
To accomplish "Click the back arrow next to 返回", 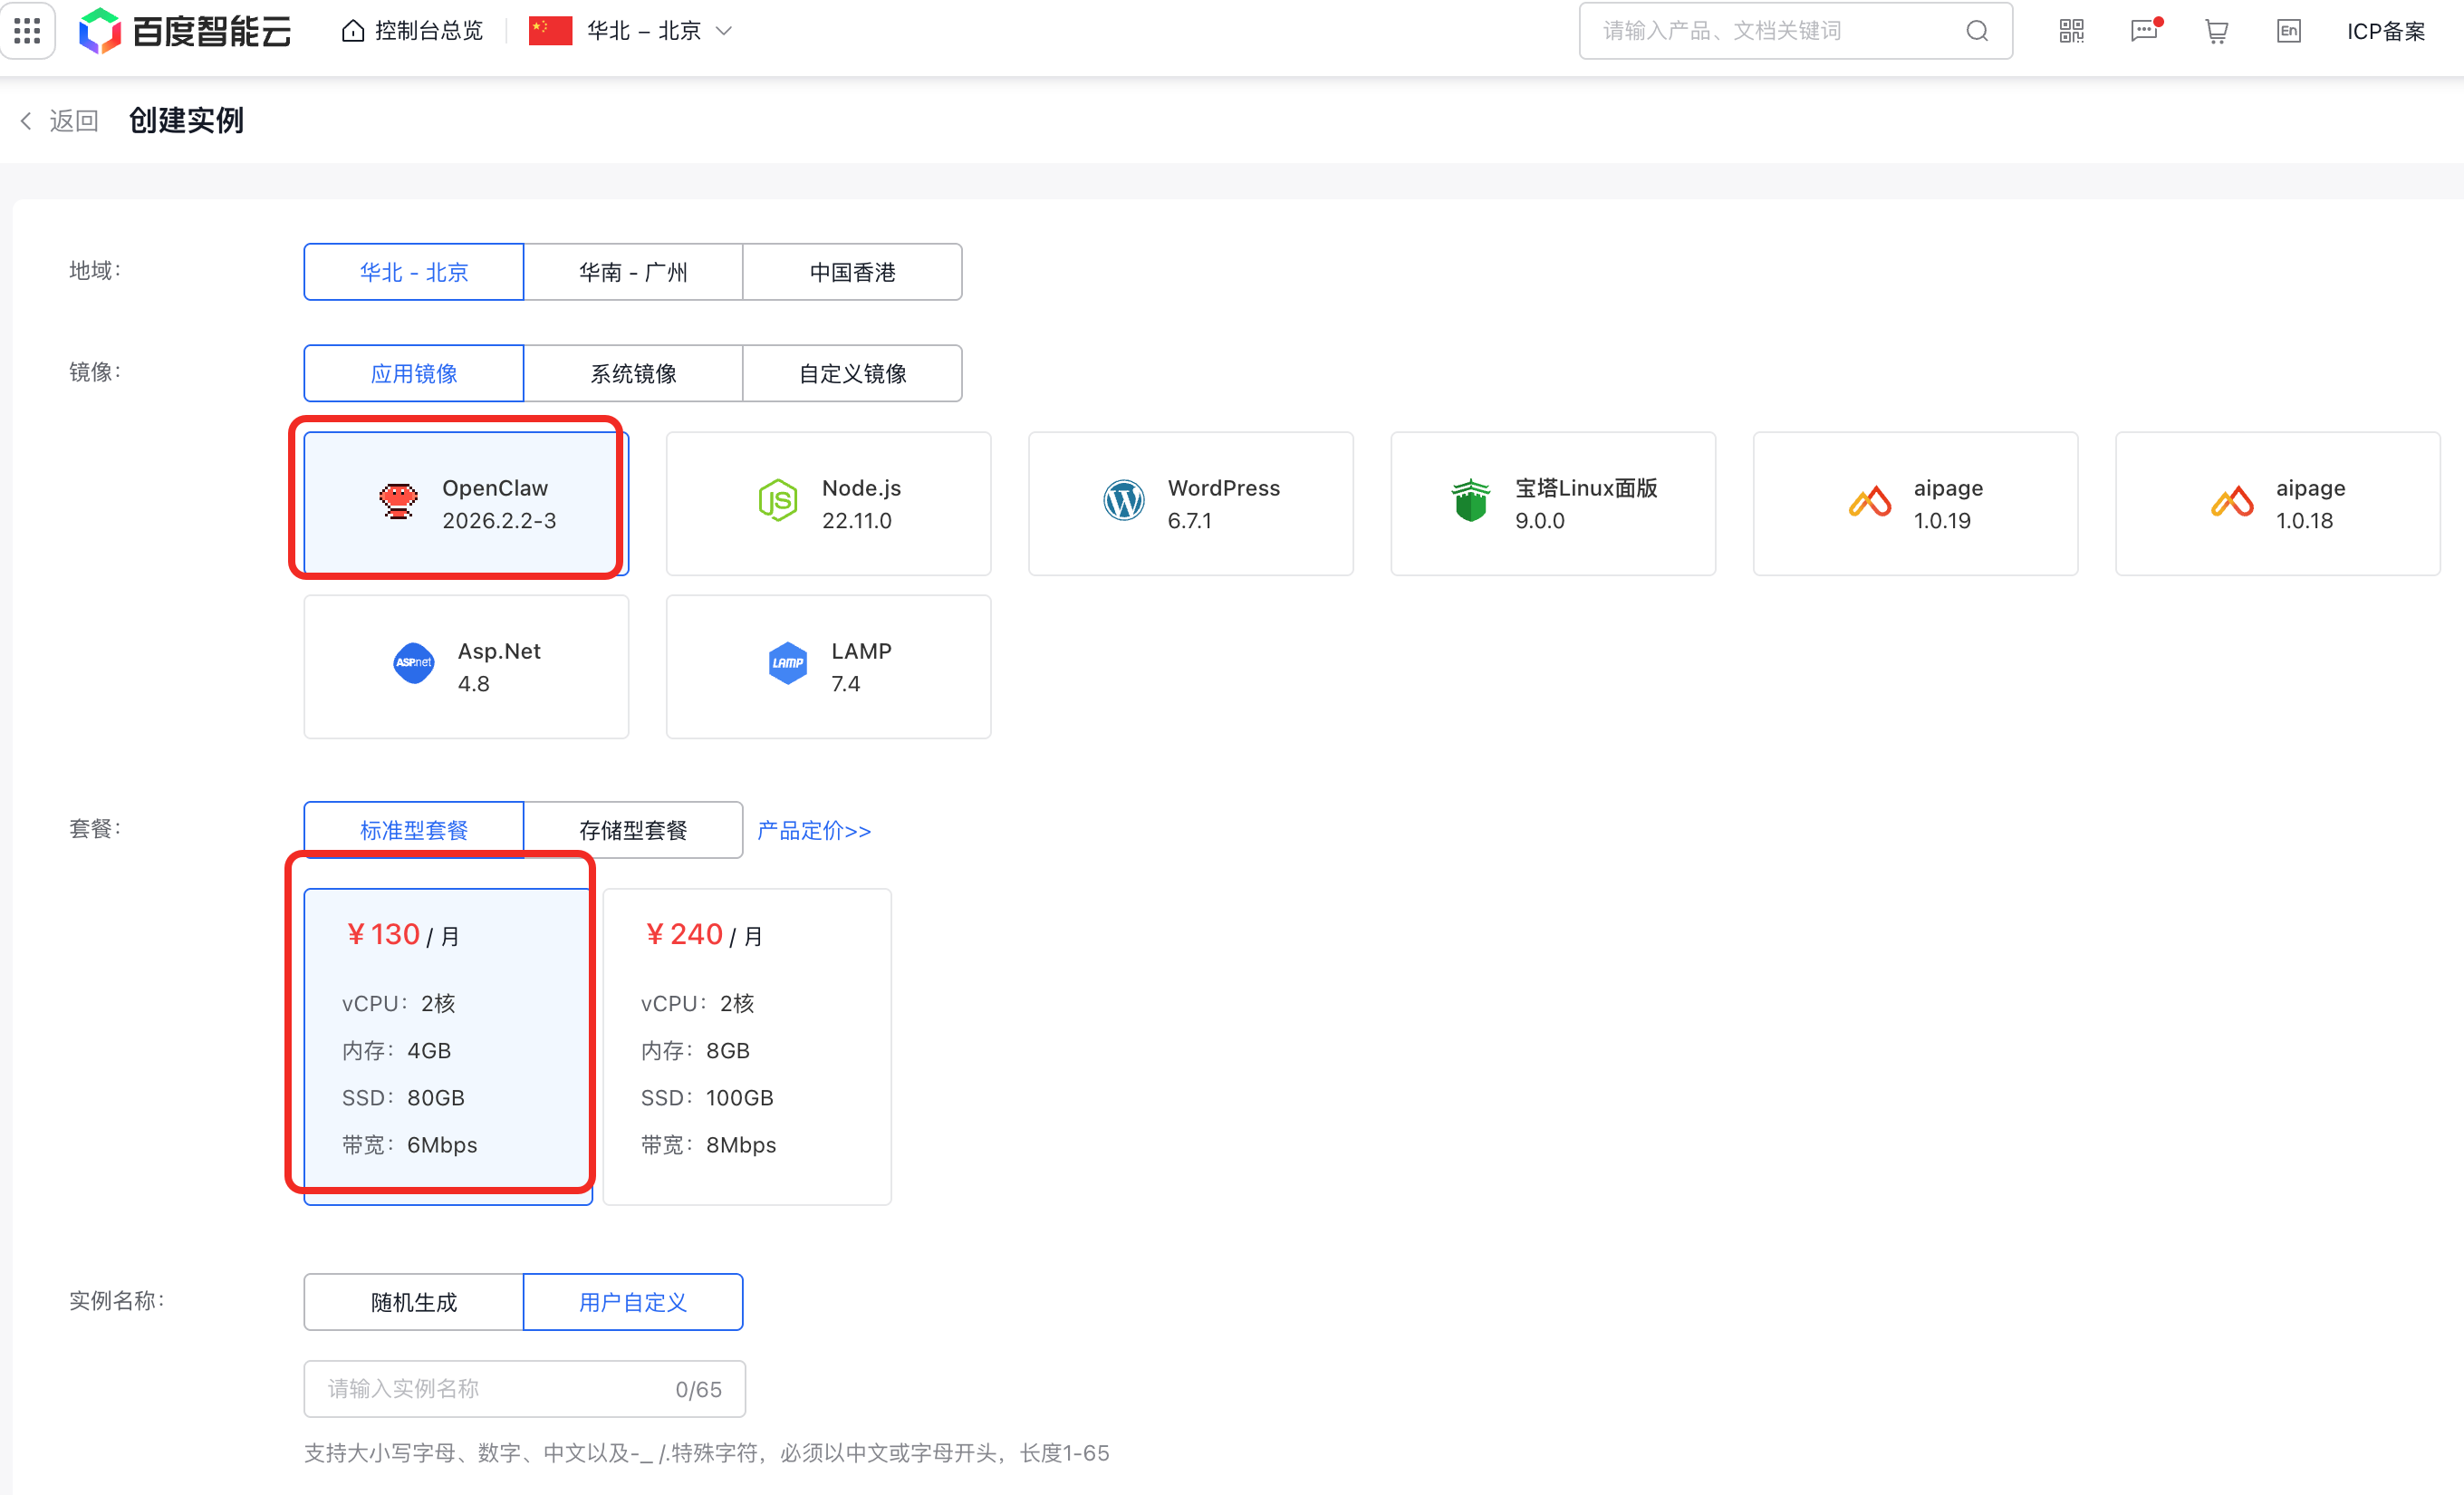I will point(25,120).
